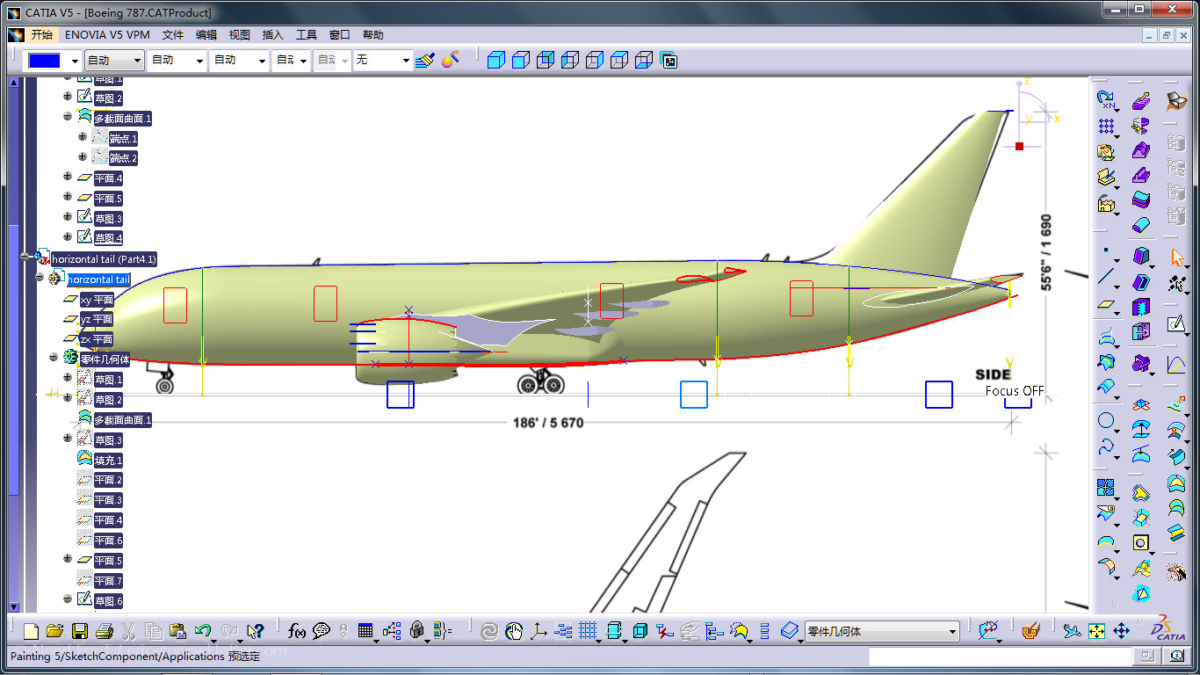
Task: Click pan arrows icon in bottom toolbar
Action: (x=1121, y=631)
